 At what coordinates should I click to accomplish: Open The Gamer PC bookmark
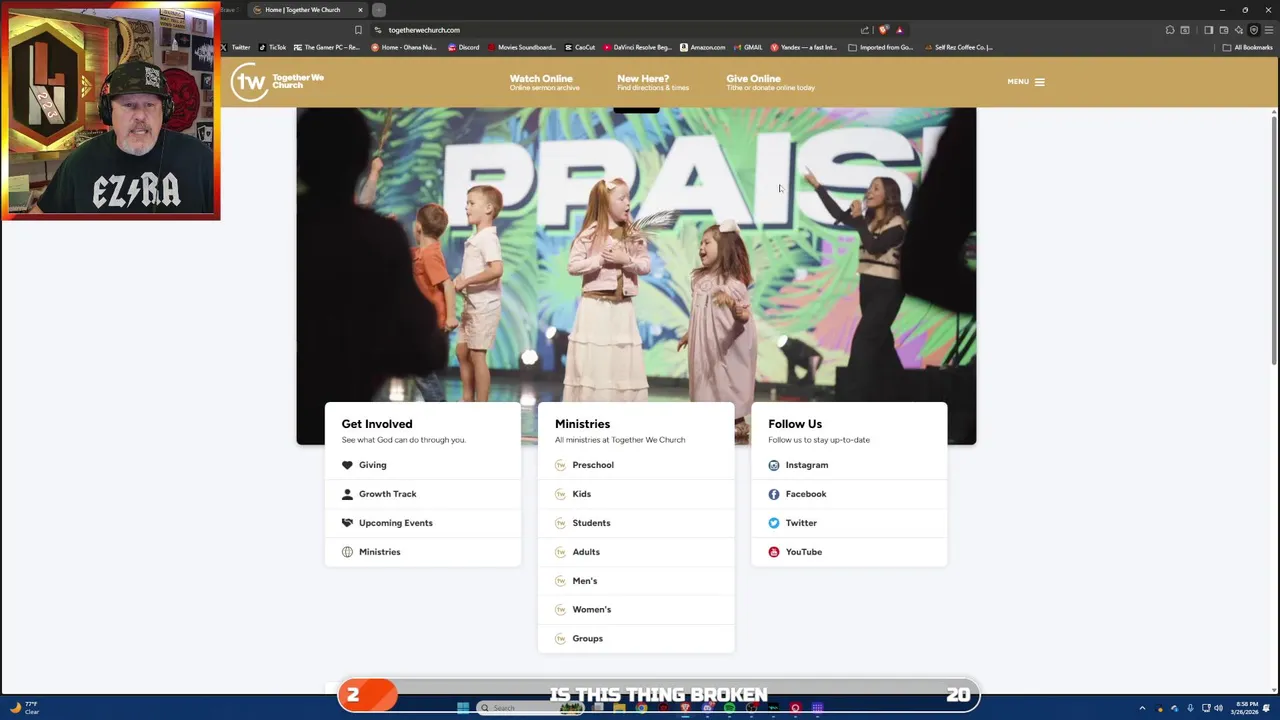point(326,47)
